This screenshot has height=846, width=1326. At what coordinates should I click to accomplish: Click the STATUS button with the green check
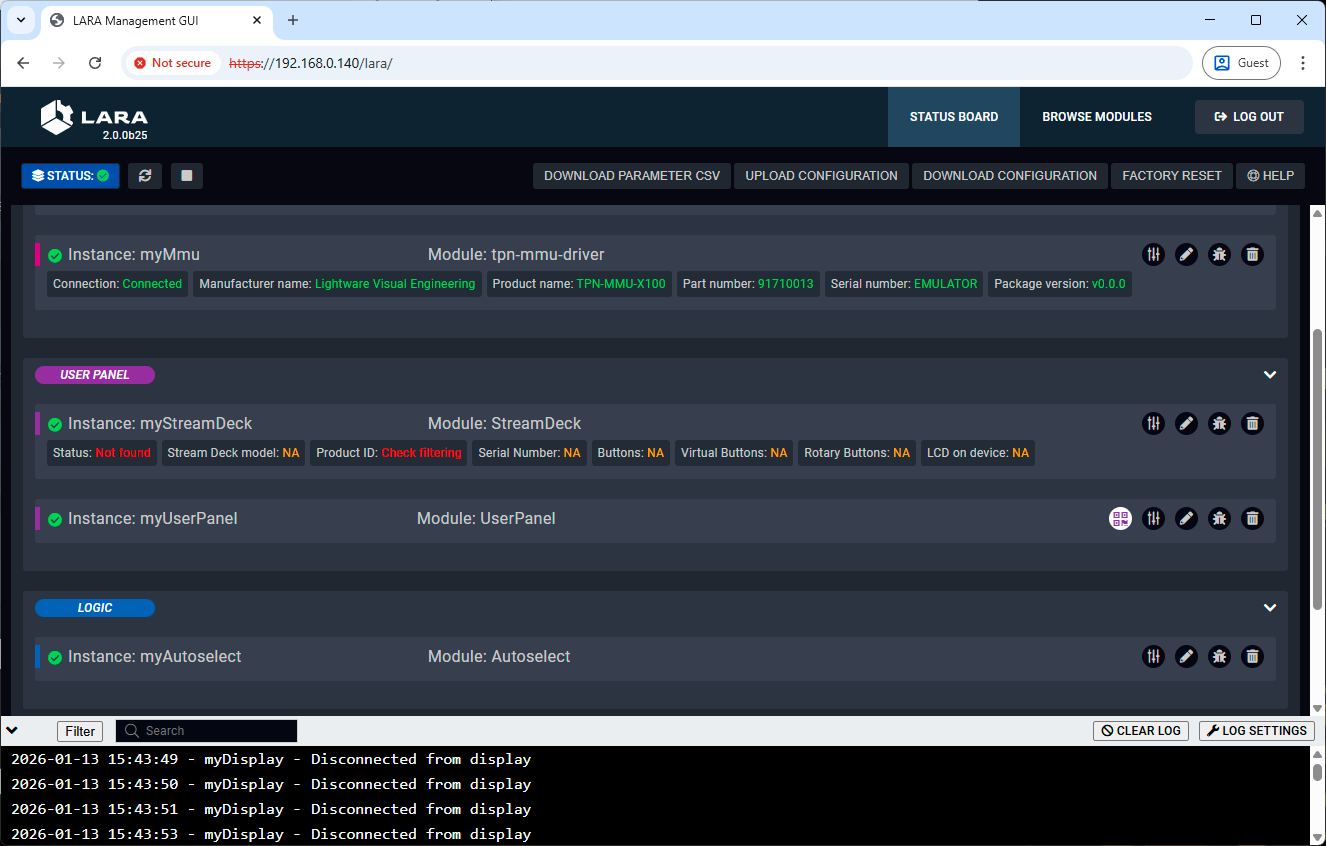(x=70, y=176)
